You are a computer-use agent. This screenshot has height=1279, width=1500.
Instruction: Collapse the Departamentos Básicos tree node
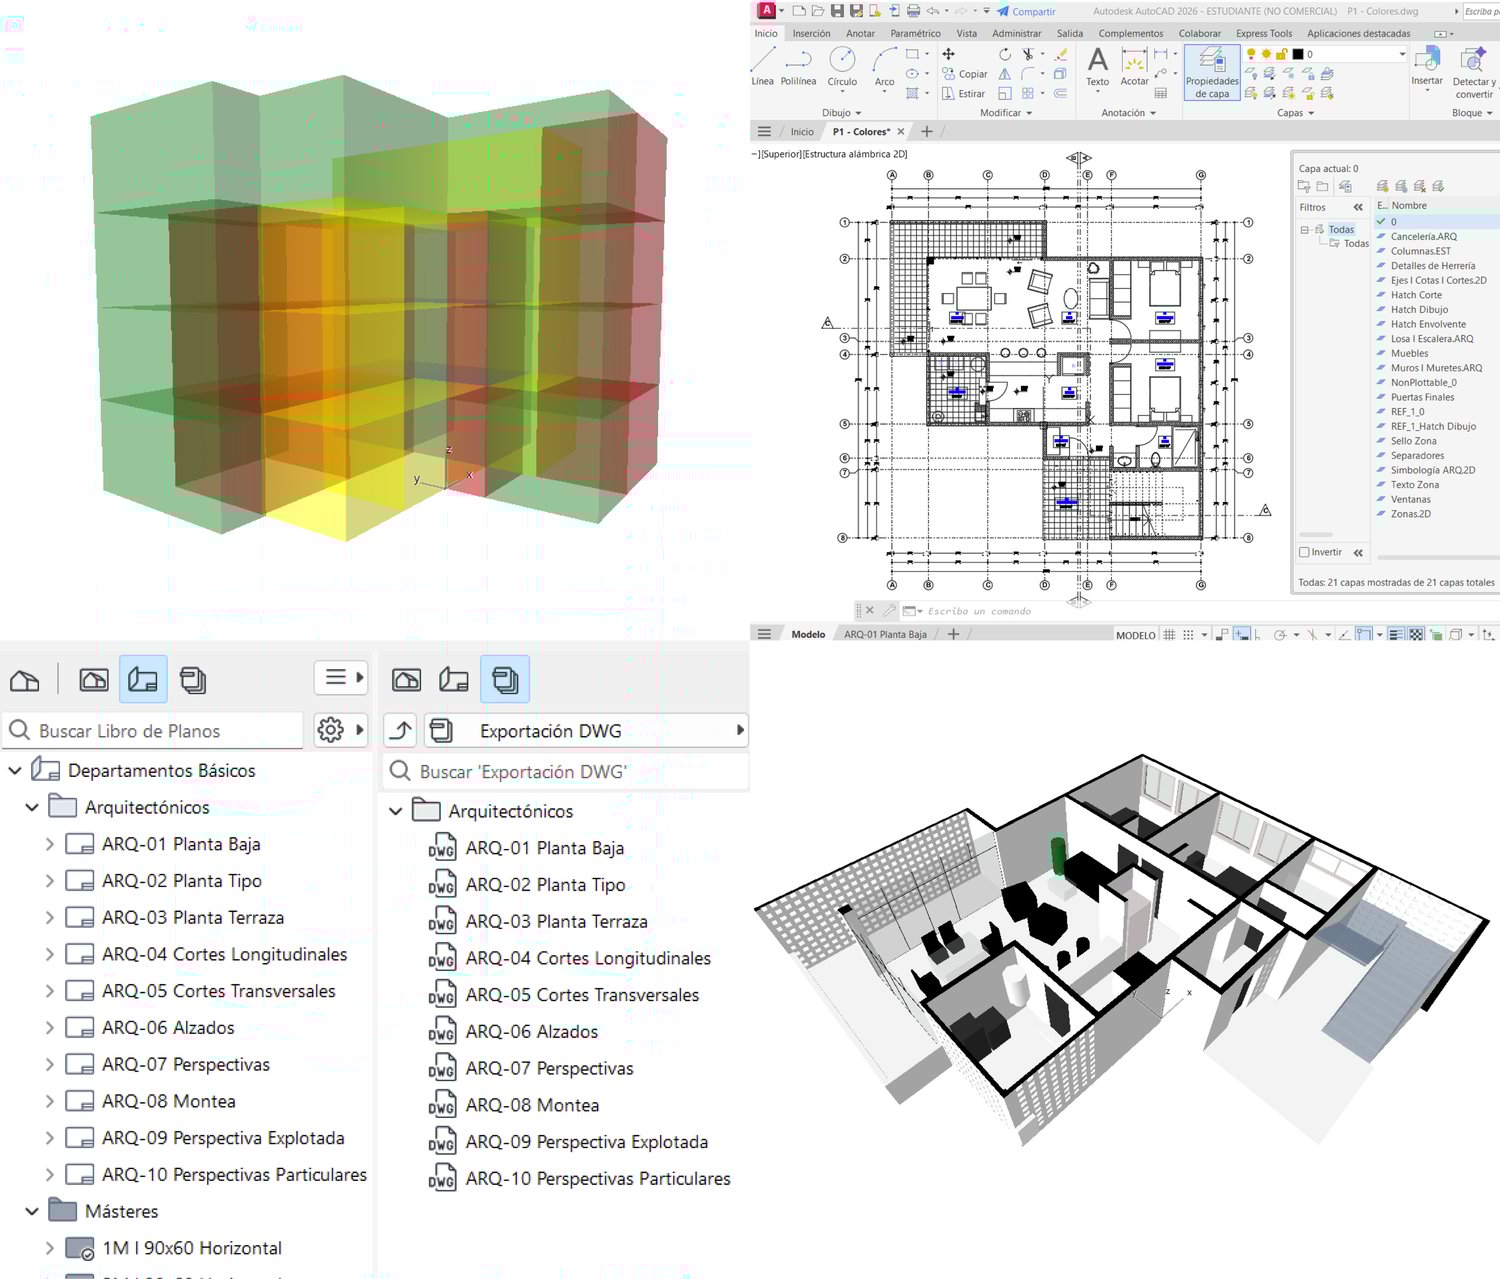coord(15,771)
